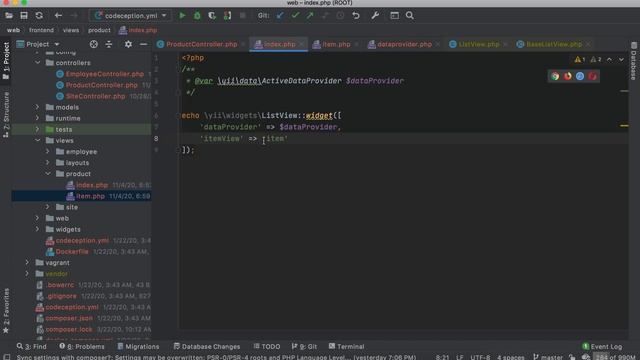This screenshot has width=640, height=360.
Task: Hide the Project panel with minus icon
Action: click(x=143, y=44)
